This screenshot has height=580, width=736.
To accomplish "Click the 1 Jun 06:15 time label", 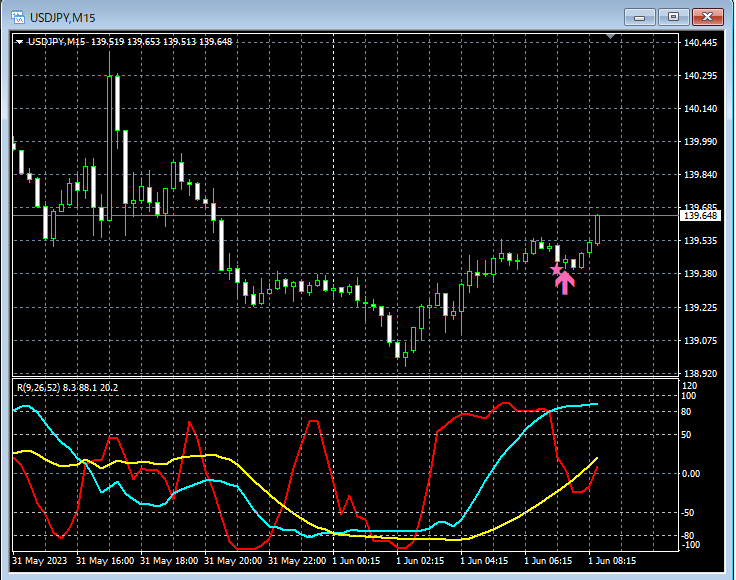I will click(548, 561).
